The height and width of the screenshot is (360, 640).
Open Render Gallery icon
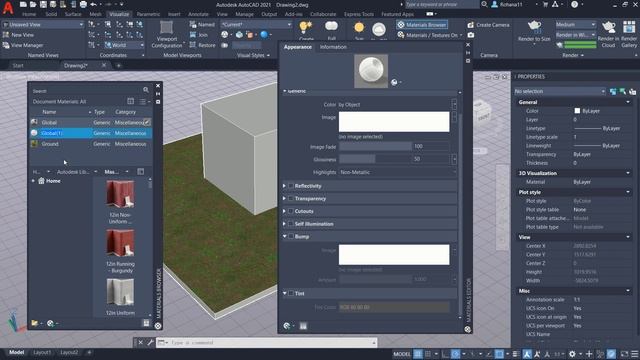point(629,28)
